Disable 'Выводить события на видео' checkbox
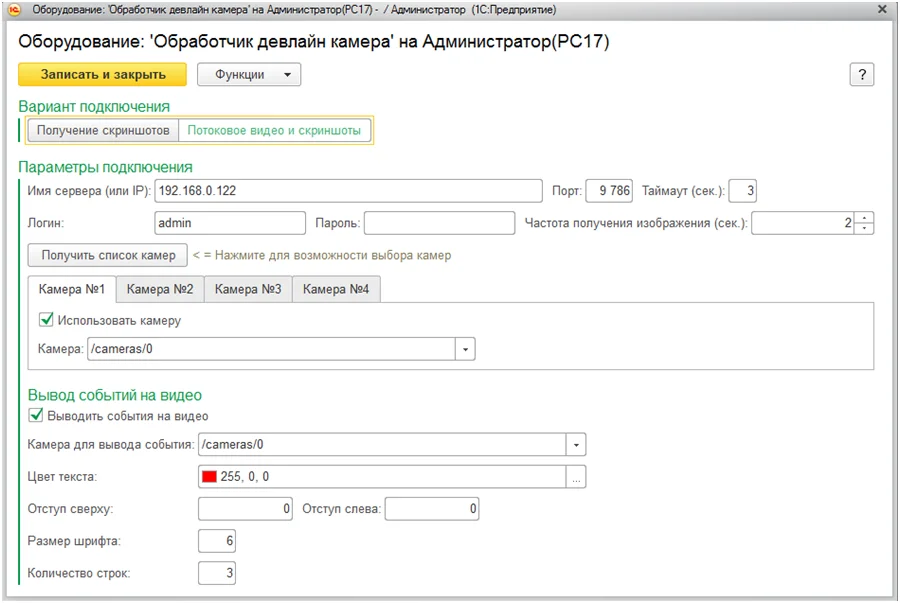The height and width of the screenshot is (603, 900). tap(37, 416)
